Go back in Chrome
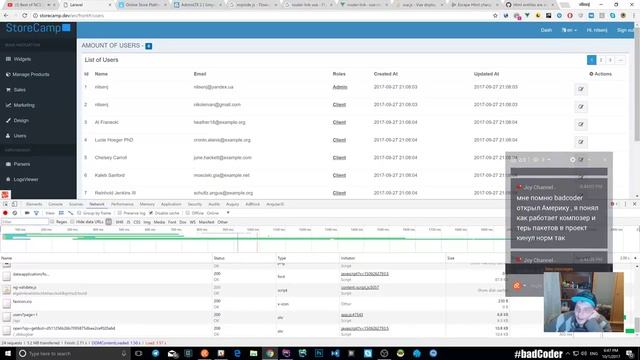This screenshot has height=360, width=640. [6, 16]
